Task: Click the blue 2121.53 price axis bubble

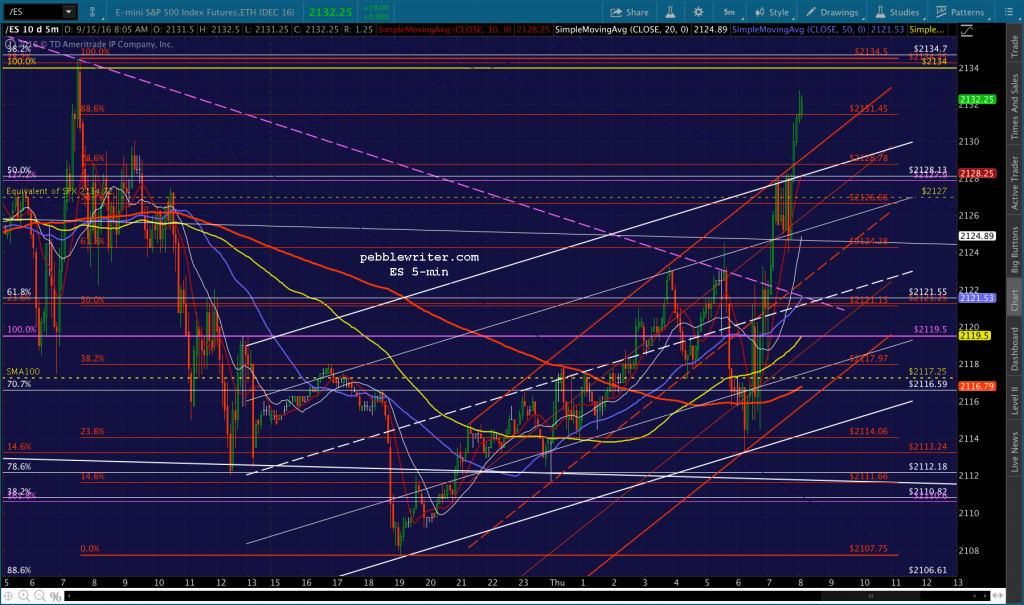Action: tap(977, 297)
